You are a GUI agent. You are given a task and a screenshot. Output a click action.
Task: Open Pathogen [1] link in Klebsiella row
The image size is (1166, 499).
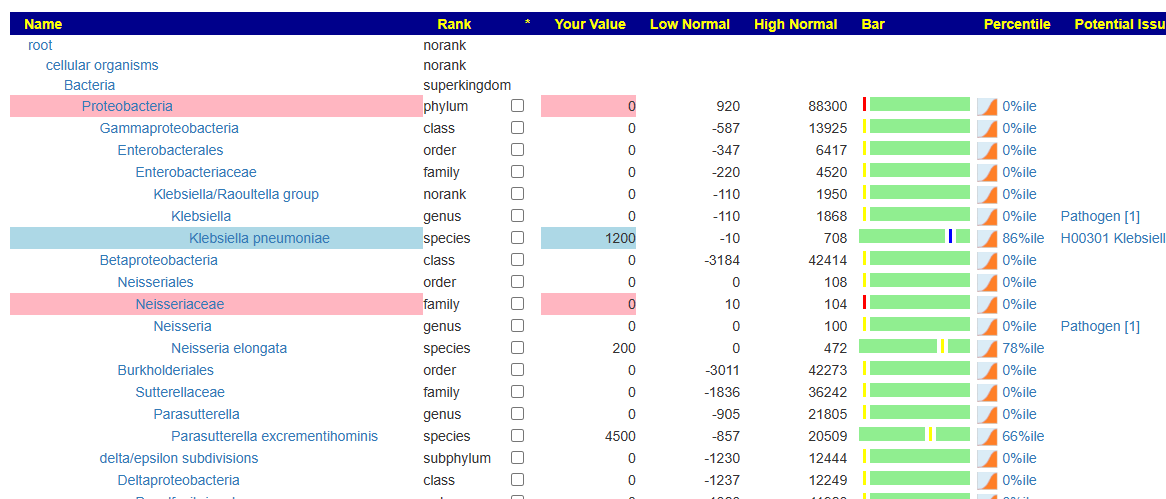click(1100, 216)
